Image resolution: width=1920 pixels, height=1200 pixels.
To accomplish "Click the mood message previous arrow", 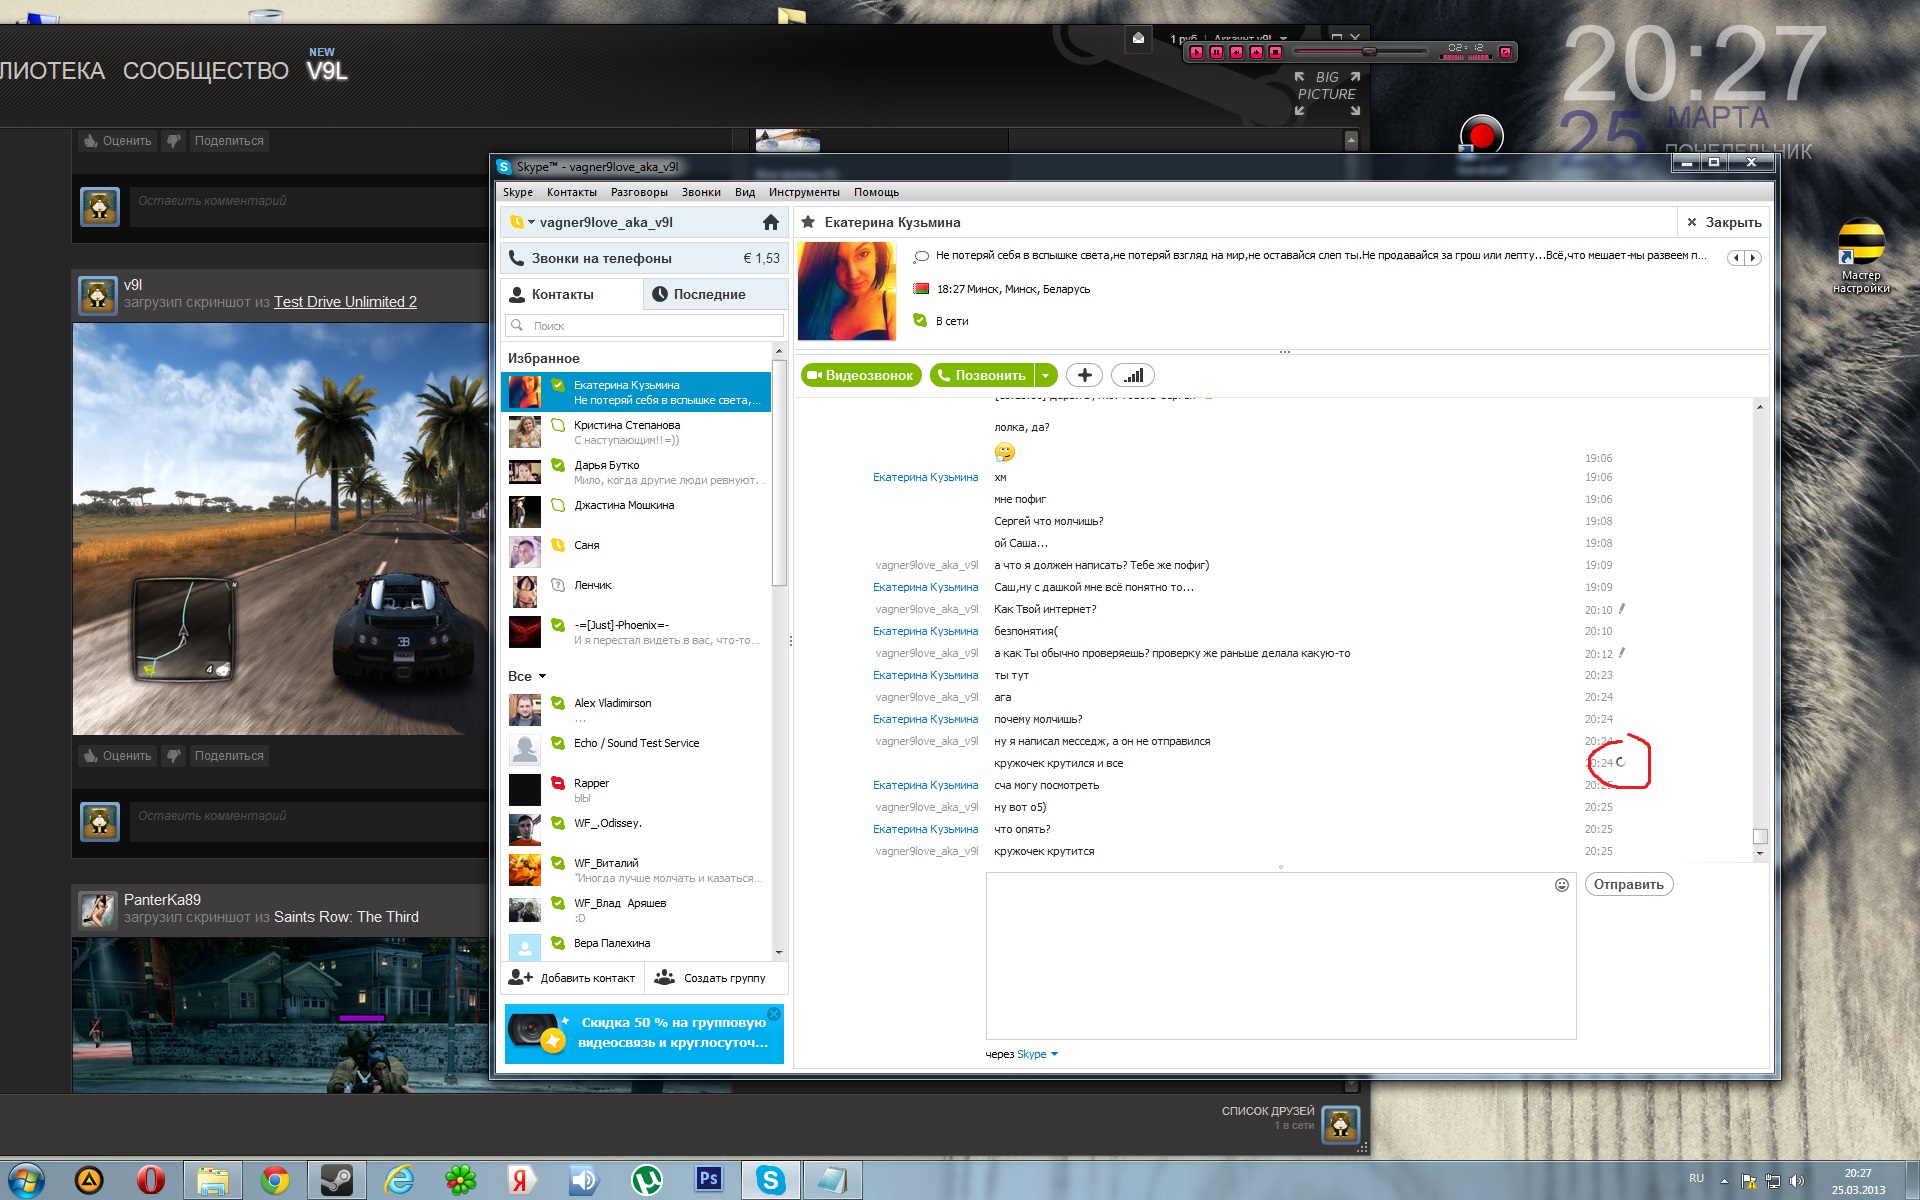I will pyautogui.click(x=1737, y=258).
